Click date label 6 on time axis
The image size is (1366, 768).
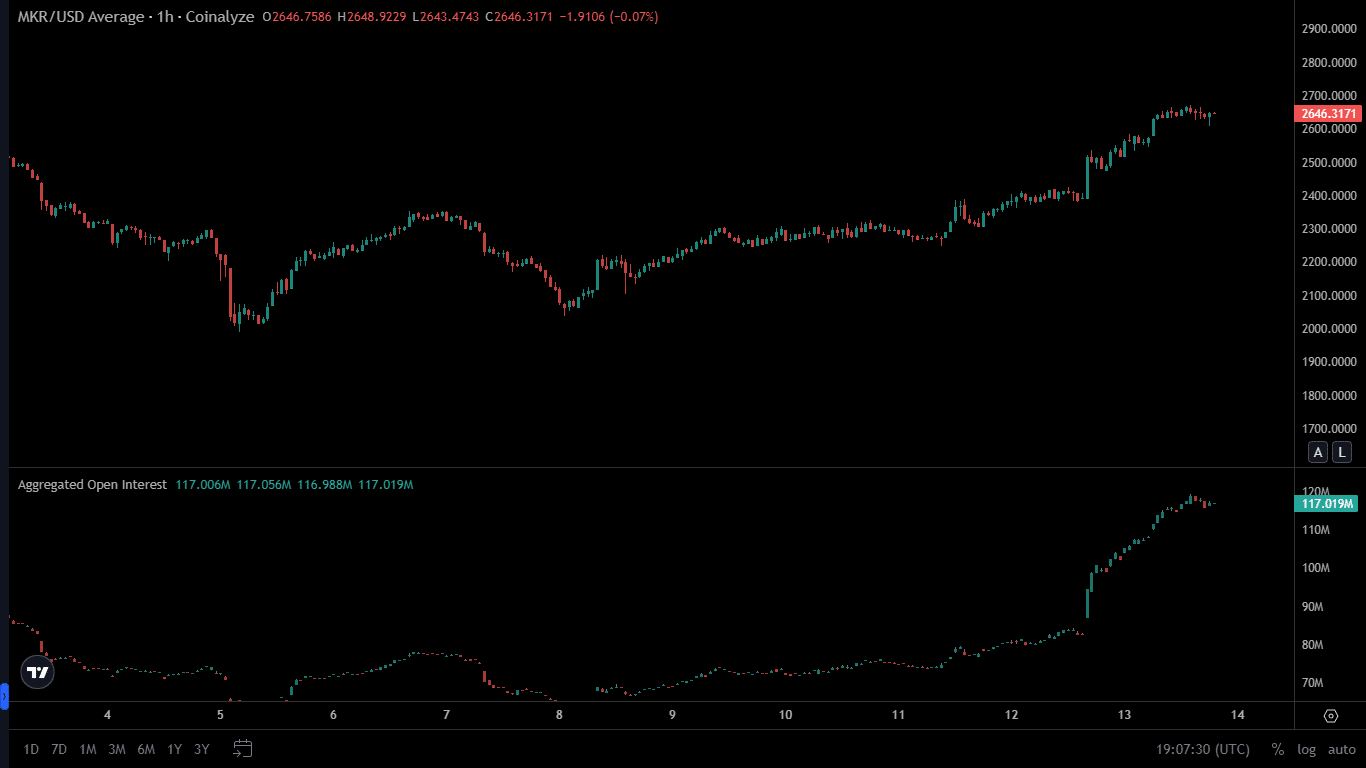click(333, 715)
